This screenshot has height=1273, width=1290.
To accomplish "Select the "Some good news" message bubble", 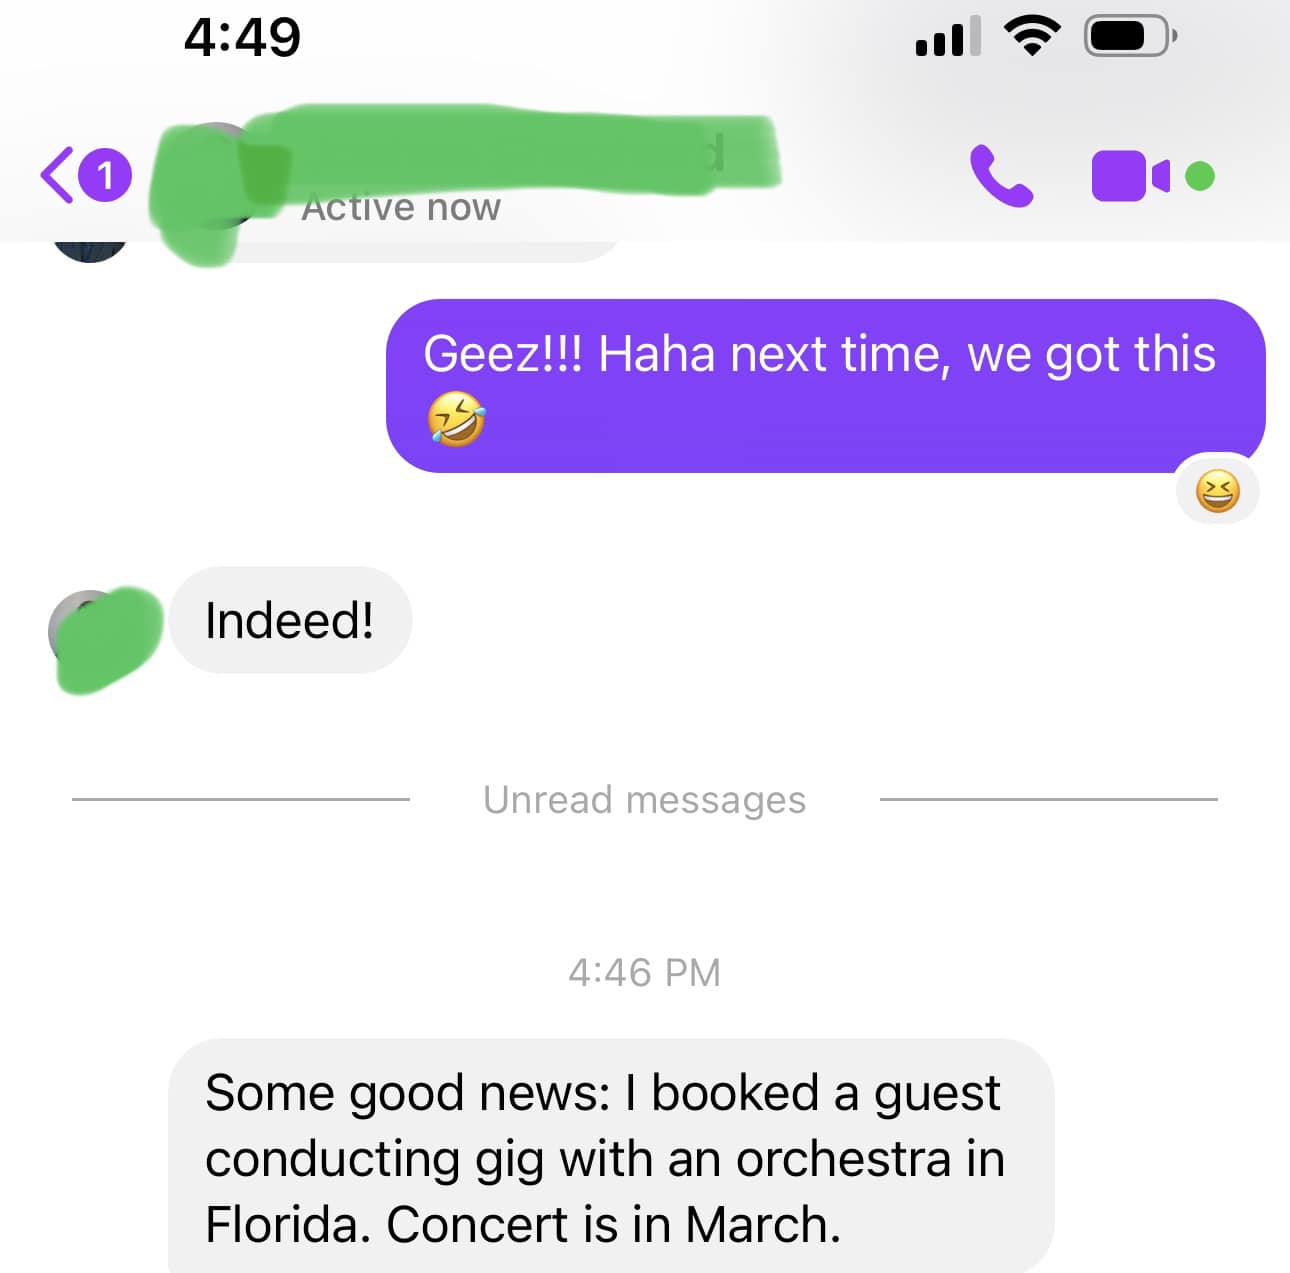I will (x=611, y=1156).
